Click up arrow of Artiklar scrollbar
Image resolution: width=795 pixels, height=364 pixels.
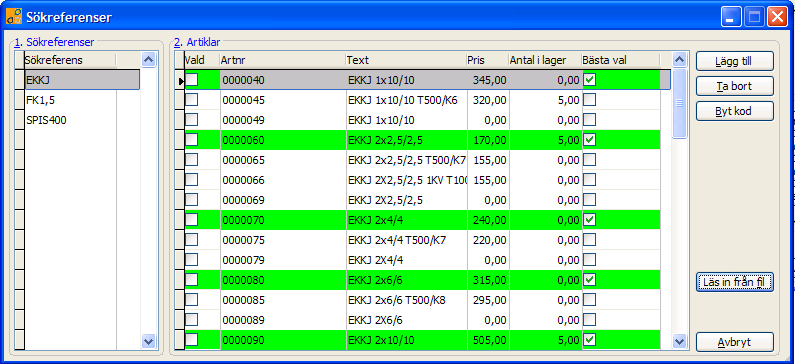679,60
